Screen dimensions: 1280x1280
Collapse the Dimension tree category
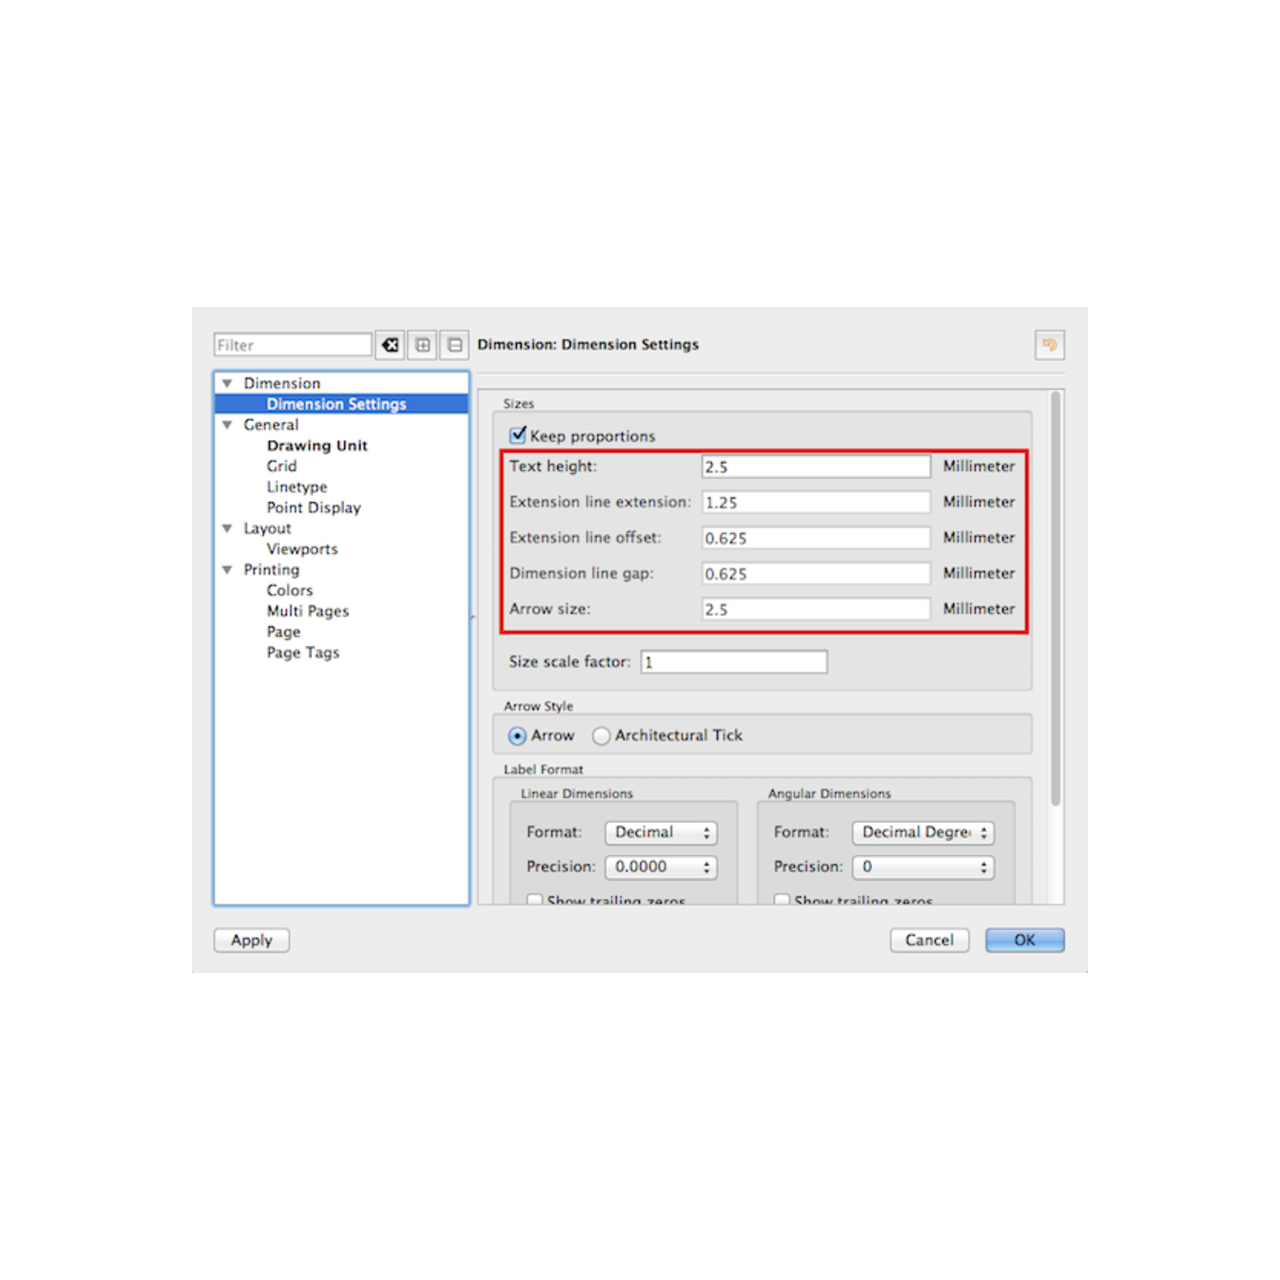[x=227, y=383]
